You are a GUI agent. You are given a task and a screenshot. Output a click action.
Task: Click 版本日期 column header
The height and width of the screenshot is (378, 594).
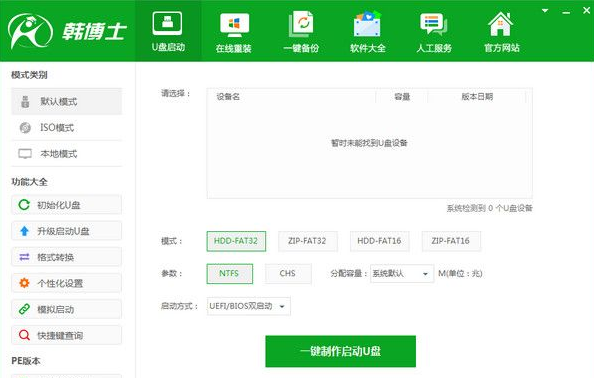click(x=477, y=97)
